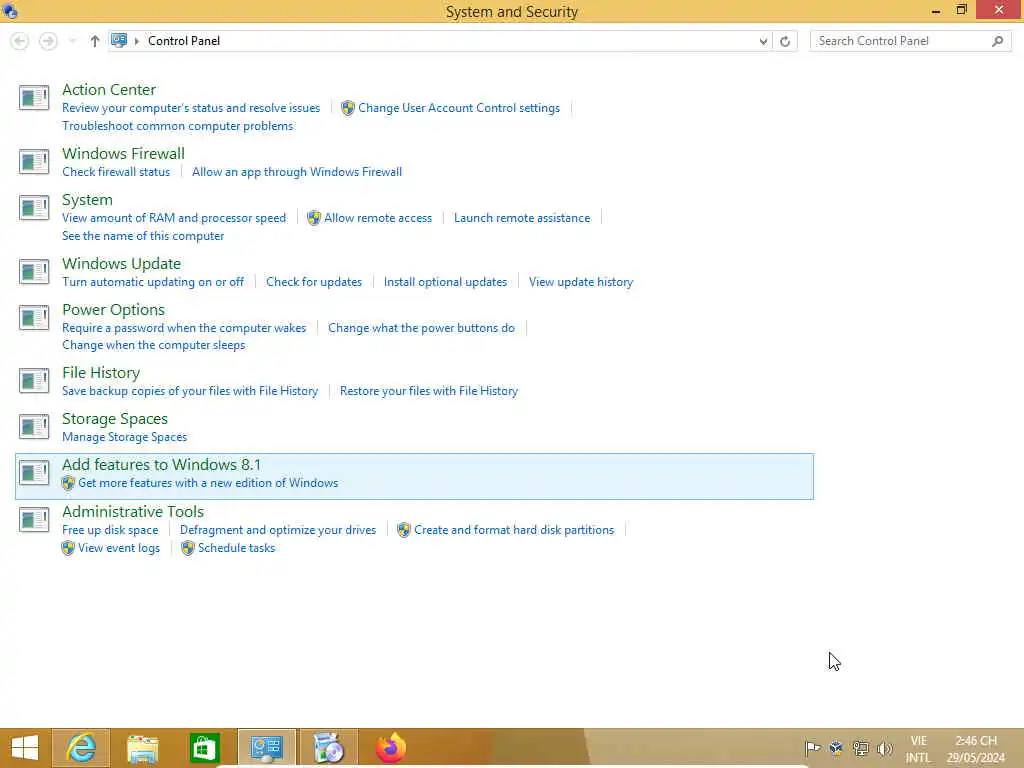The image size is (1024, 768).
Task: Click the volume speaker tray icon
Action: click(x=884, y=748)
